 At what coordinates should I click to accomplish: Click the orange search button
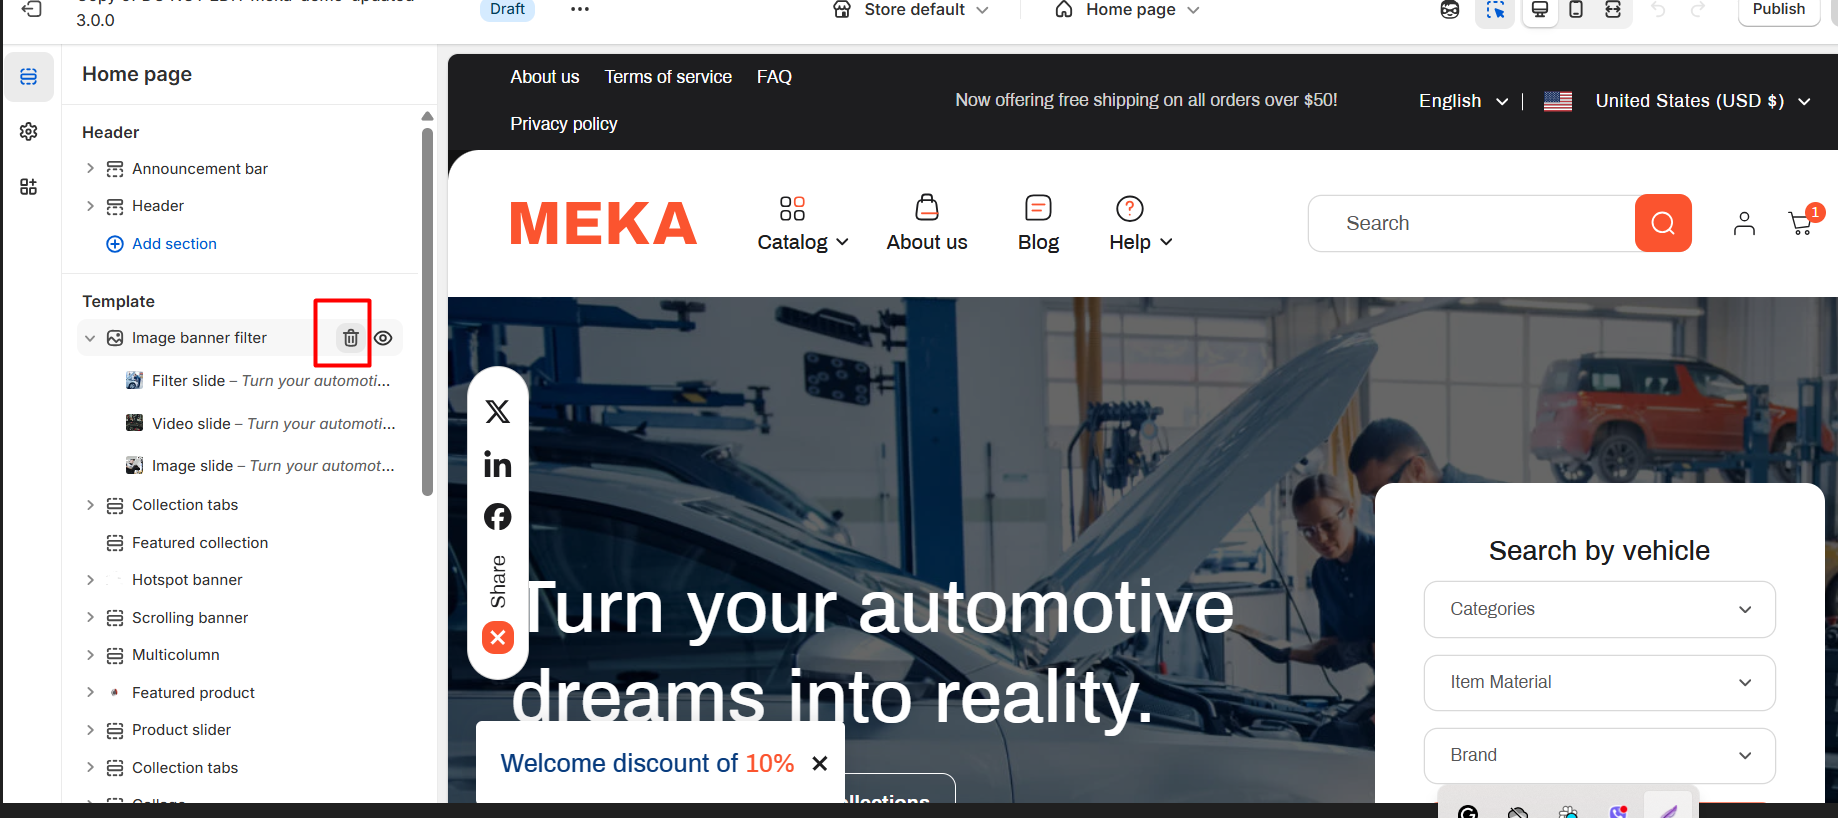point(1663,223)
